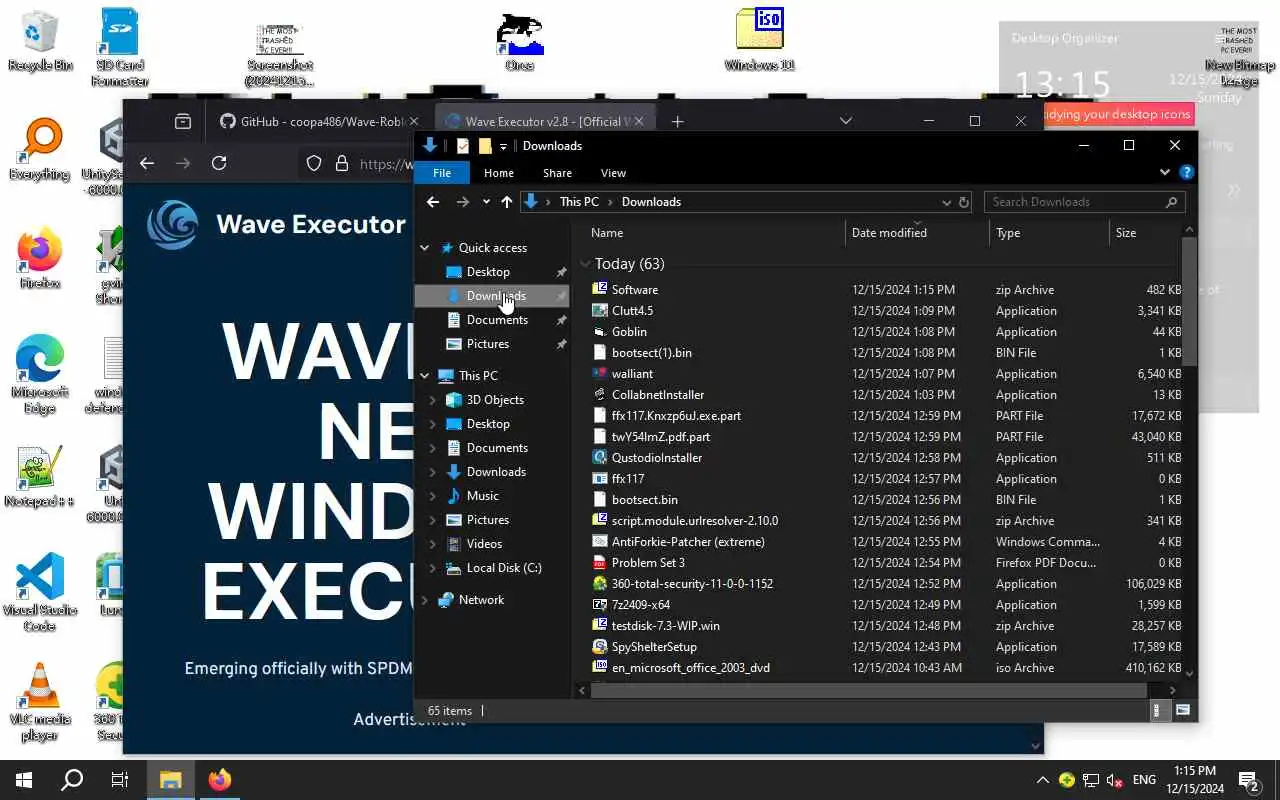Open a new tab in Firefox
Screen dimensions: 1280x800
pyautogui.click(x=677, y=122)
